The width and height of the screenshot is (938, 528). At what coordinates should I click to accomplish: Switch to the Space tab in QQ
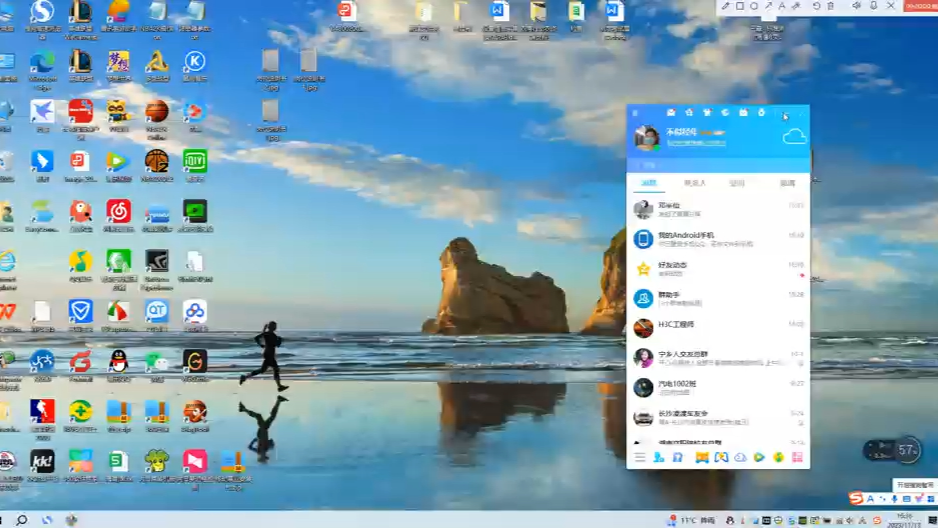[x=737, y=183]
